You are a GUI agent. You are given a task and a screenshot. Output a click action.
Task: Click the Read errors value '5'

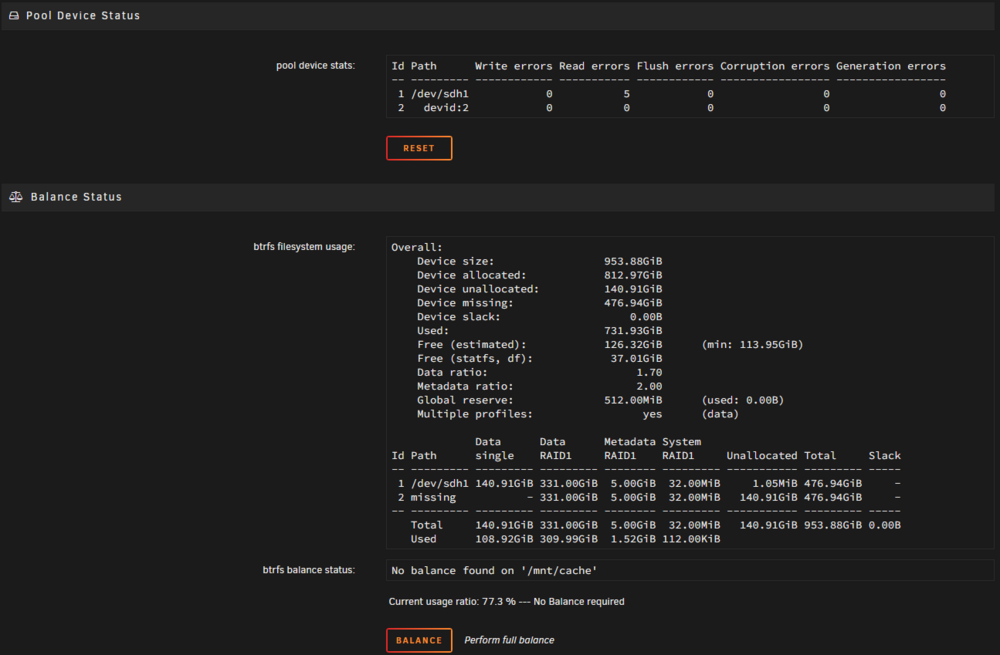point(626,94)
